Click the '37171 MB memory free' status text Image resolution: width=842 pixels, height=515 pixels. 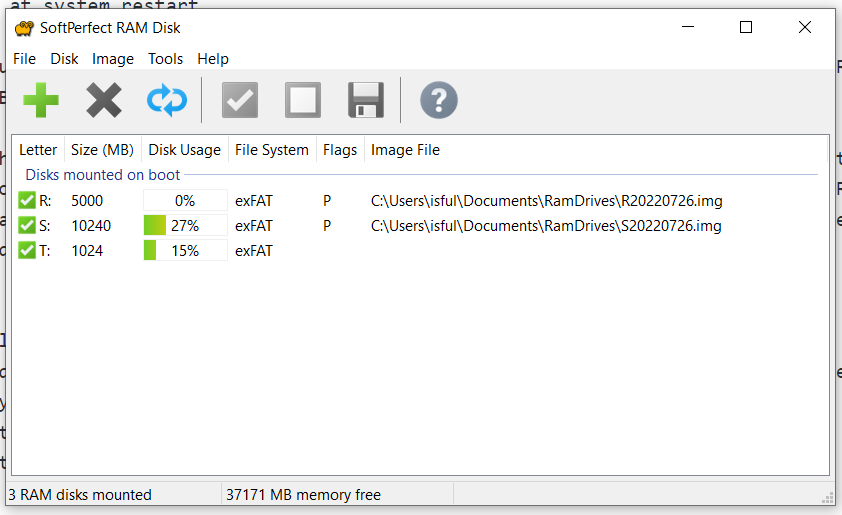click(303, 495)
